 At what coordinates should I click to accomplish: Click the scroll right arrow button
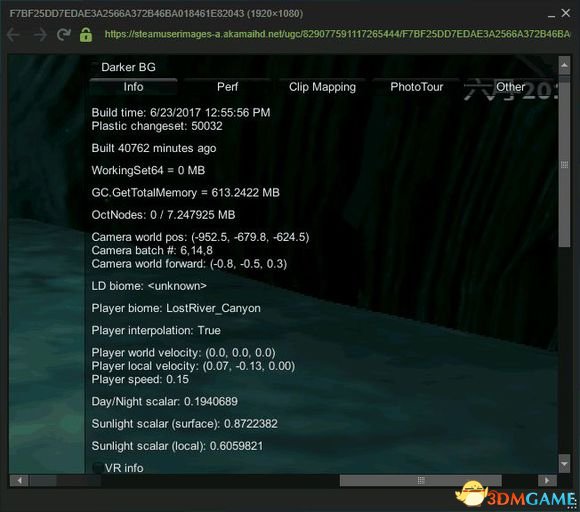(x=547, y=481)
